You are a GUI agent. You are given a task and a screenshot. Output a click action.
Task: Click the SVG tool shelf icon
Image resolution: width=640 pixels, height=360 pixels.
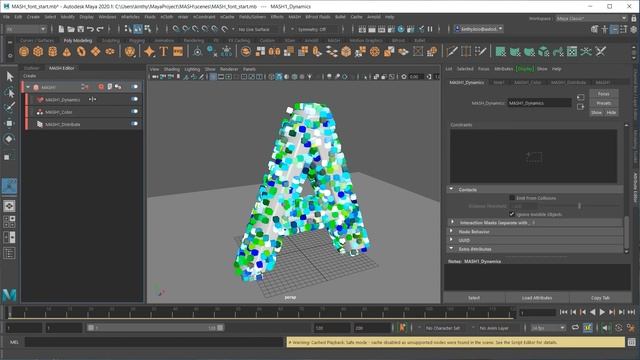point(178,51)
